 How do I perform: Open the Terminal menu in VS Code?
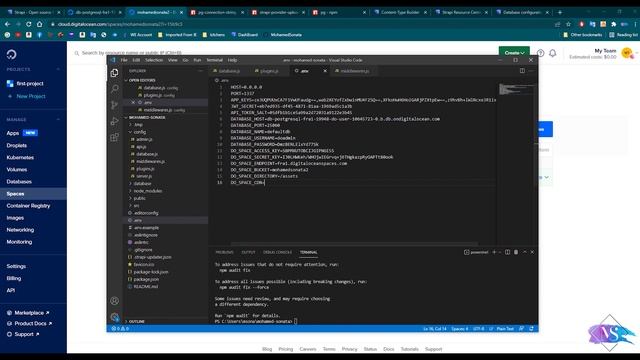tap(214, 60)
